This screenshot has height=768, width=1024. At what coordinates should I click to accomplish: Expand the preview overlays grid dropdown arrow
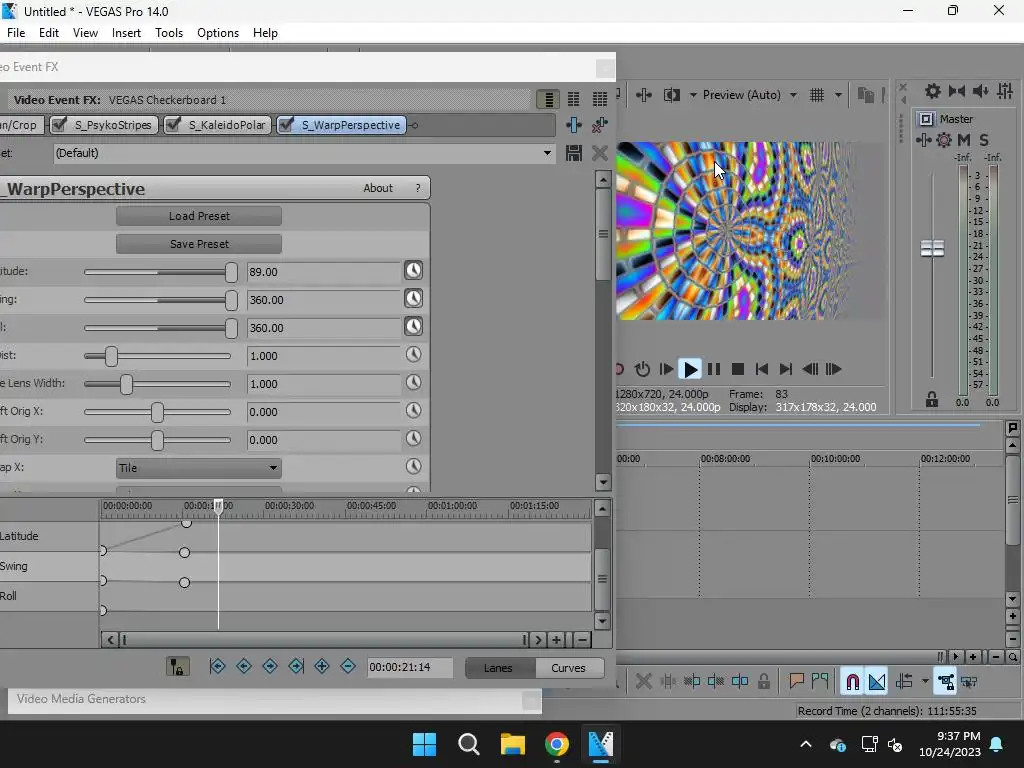pos(838,95)
